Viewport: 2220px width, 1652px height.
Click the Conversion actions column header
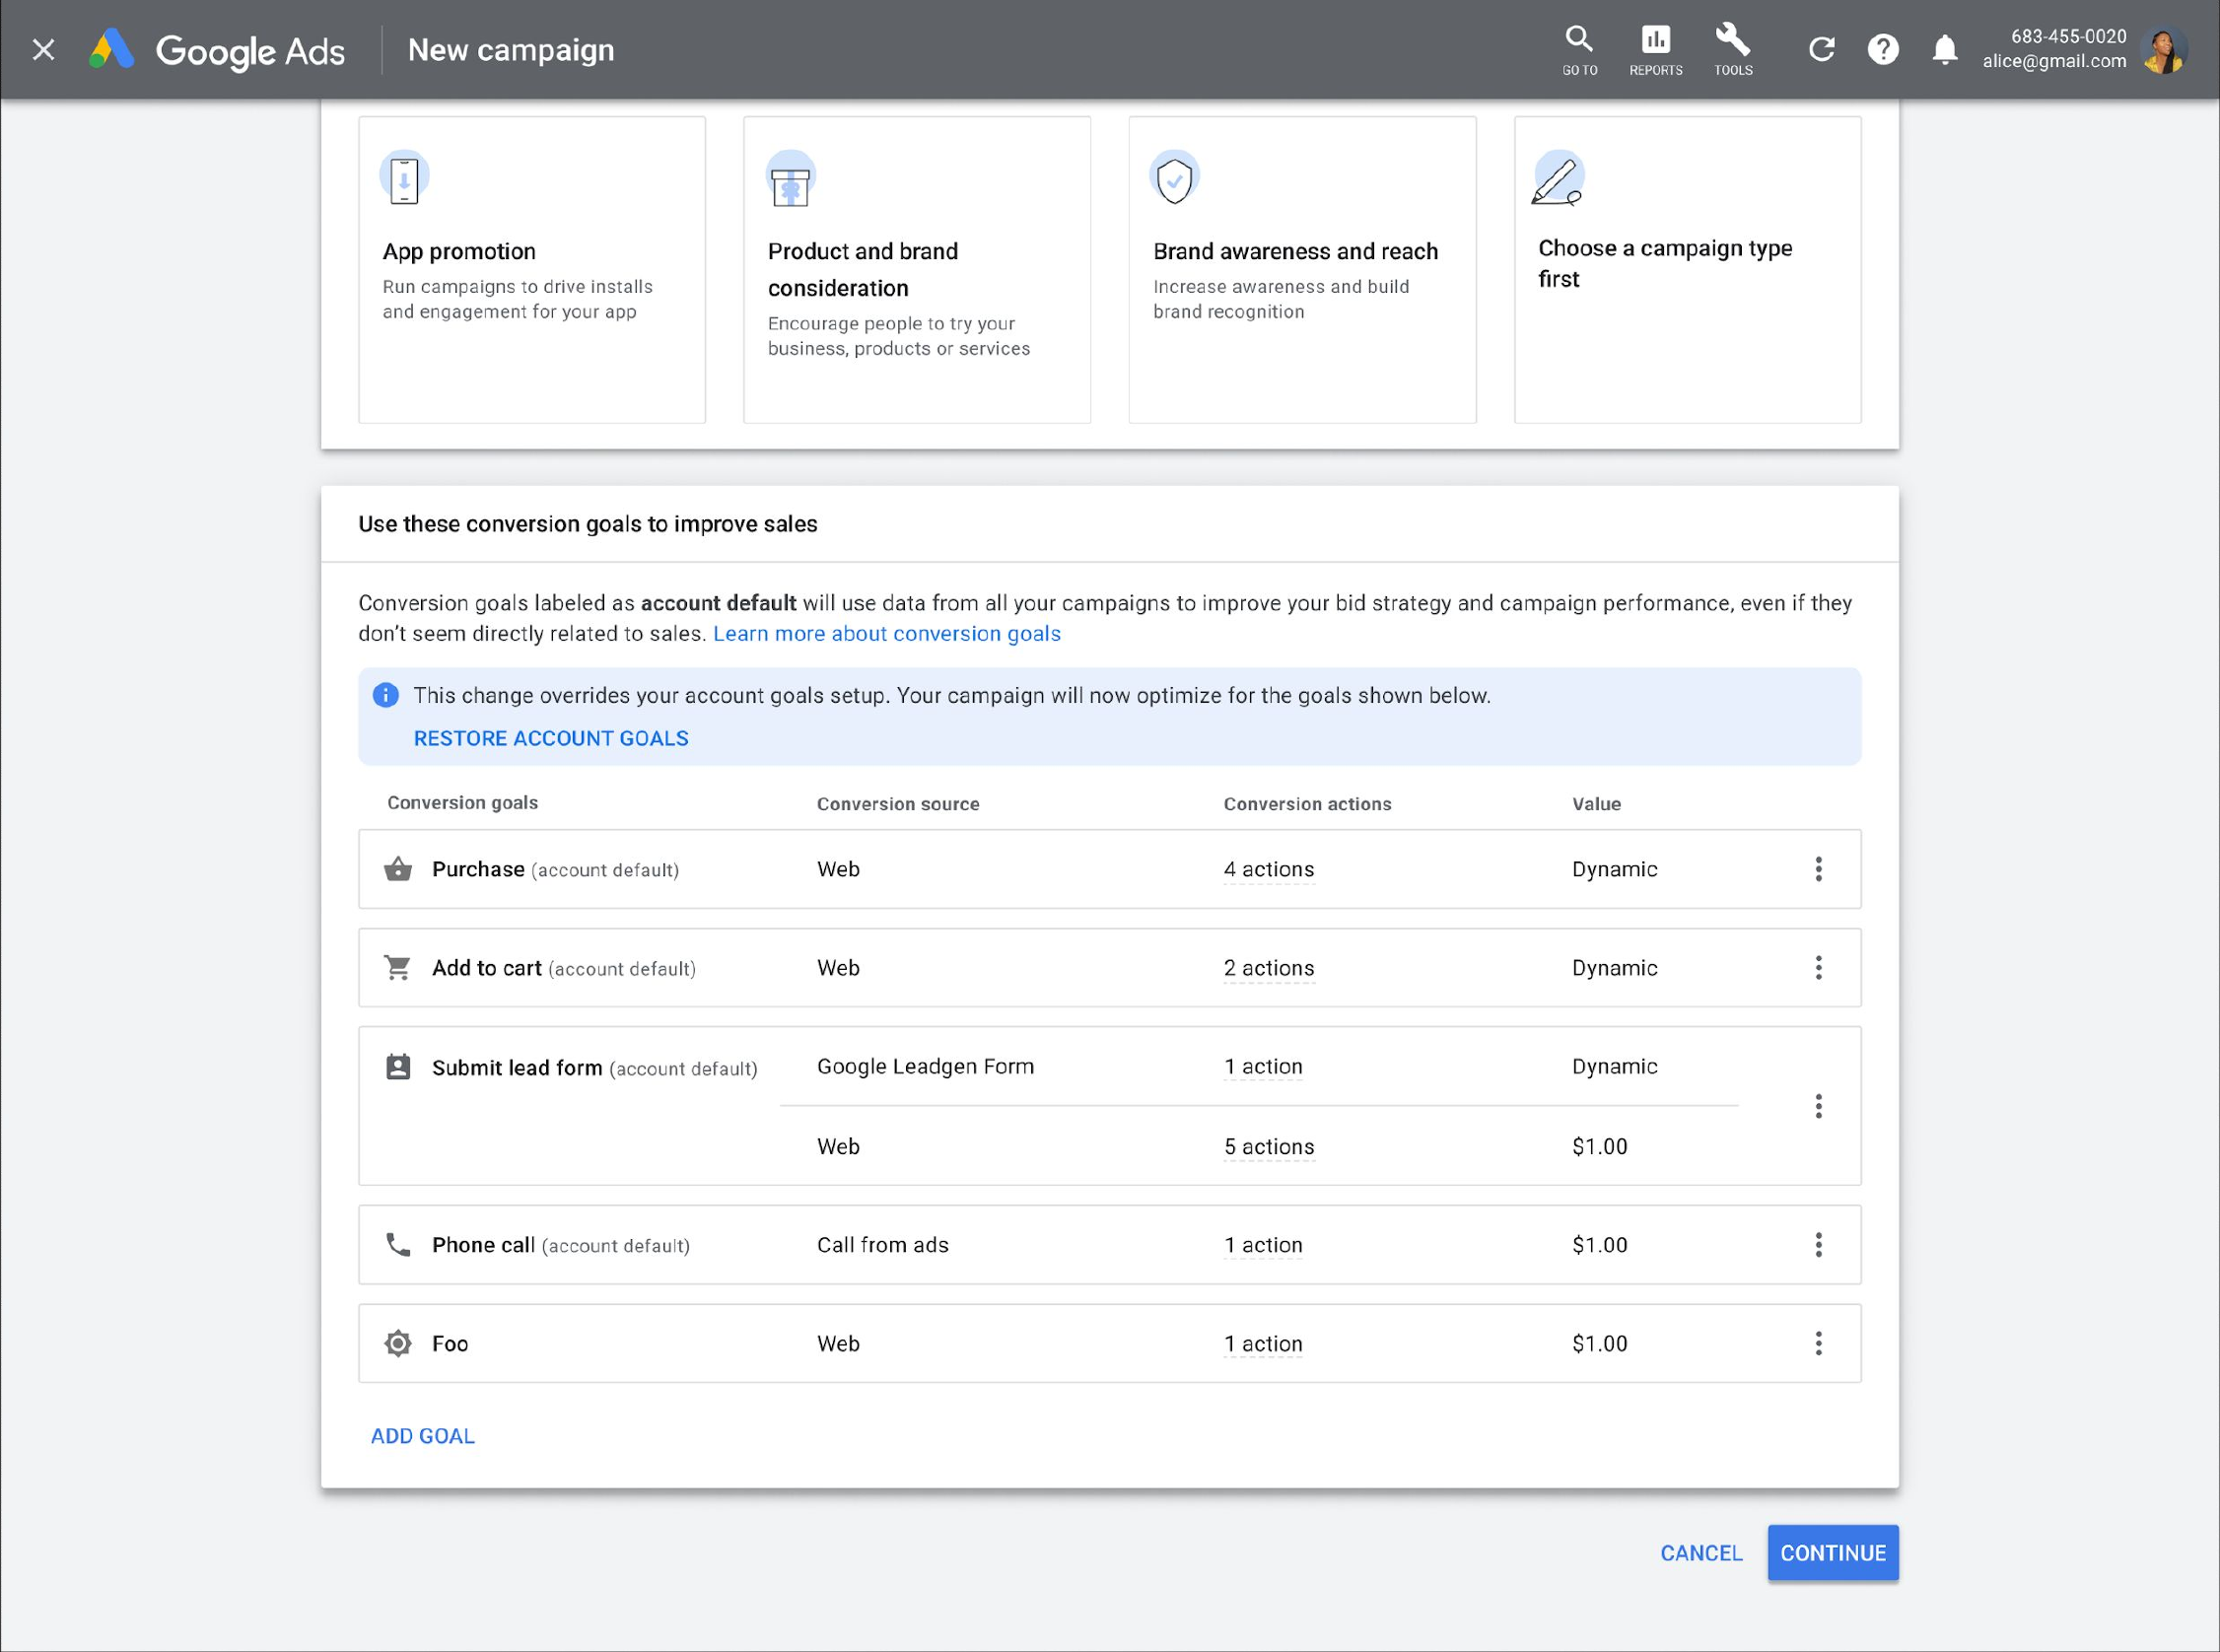(x=1307, y=804)
